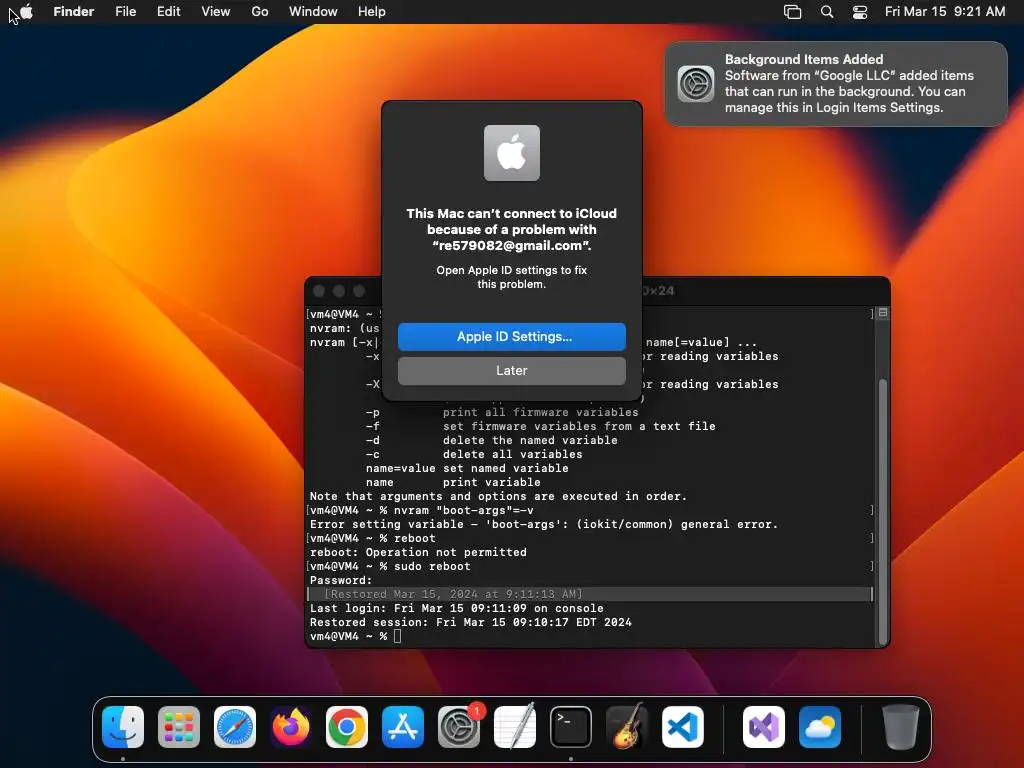Open the Edit menu
This screenshot has width=1024, height=768.
[x=168, y=12]
